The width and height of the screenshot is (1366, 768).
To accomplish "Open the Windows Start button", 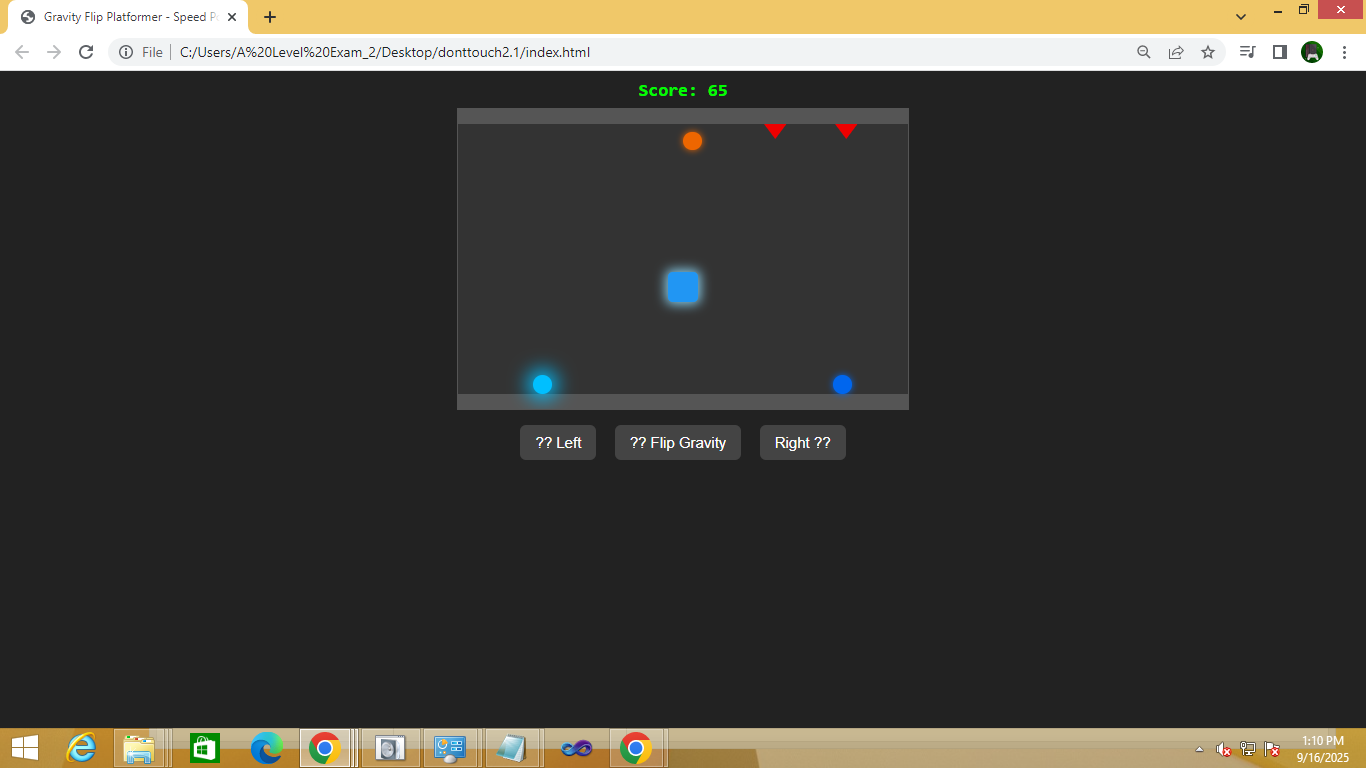I will [x=24, y=747].
